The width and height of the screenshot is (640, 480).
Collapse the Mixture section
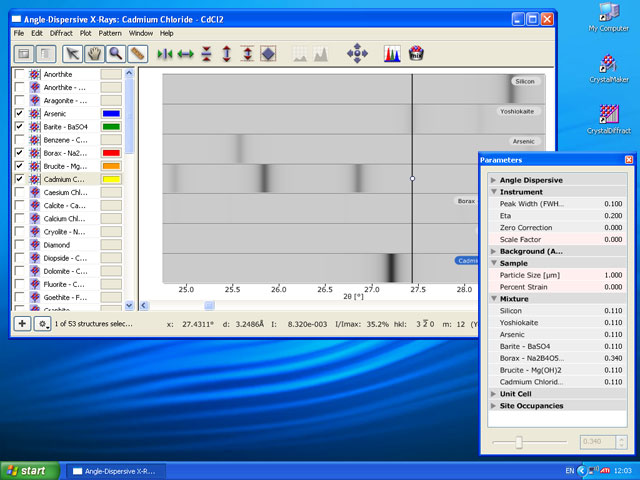[x=493, y=299]
